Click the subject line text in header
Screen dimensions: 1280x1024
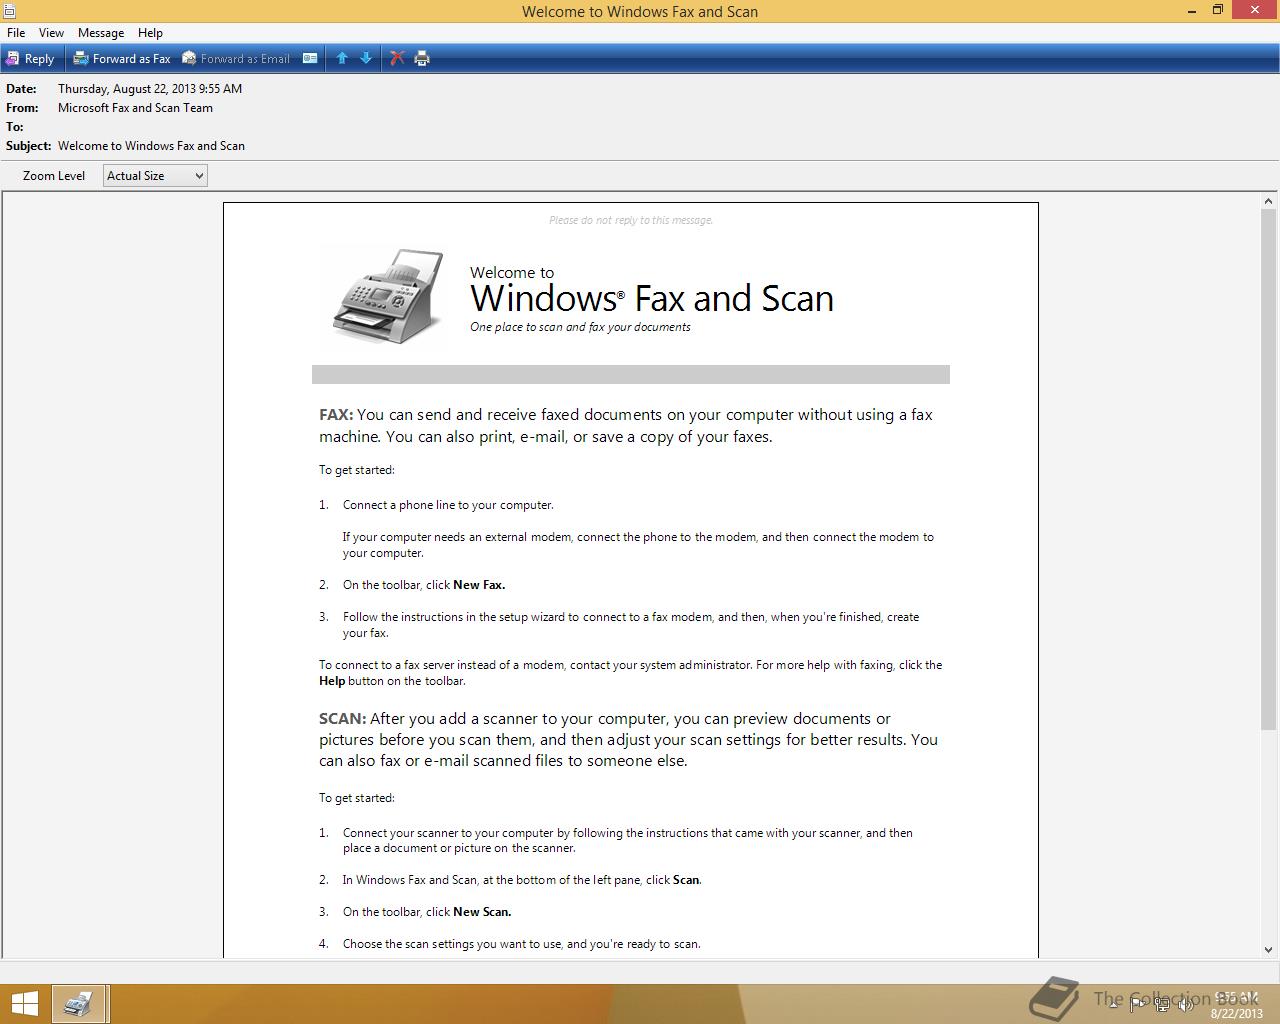pos(151,146)
